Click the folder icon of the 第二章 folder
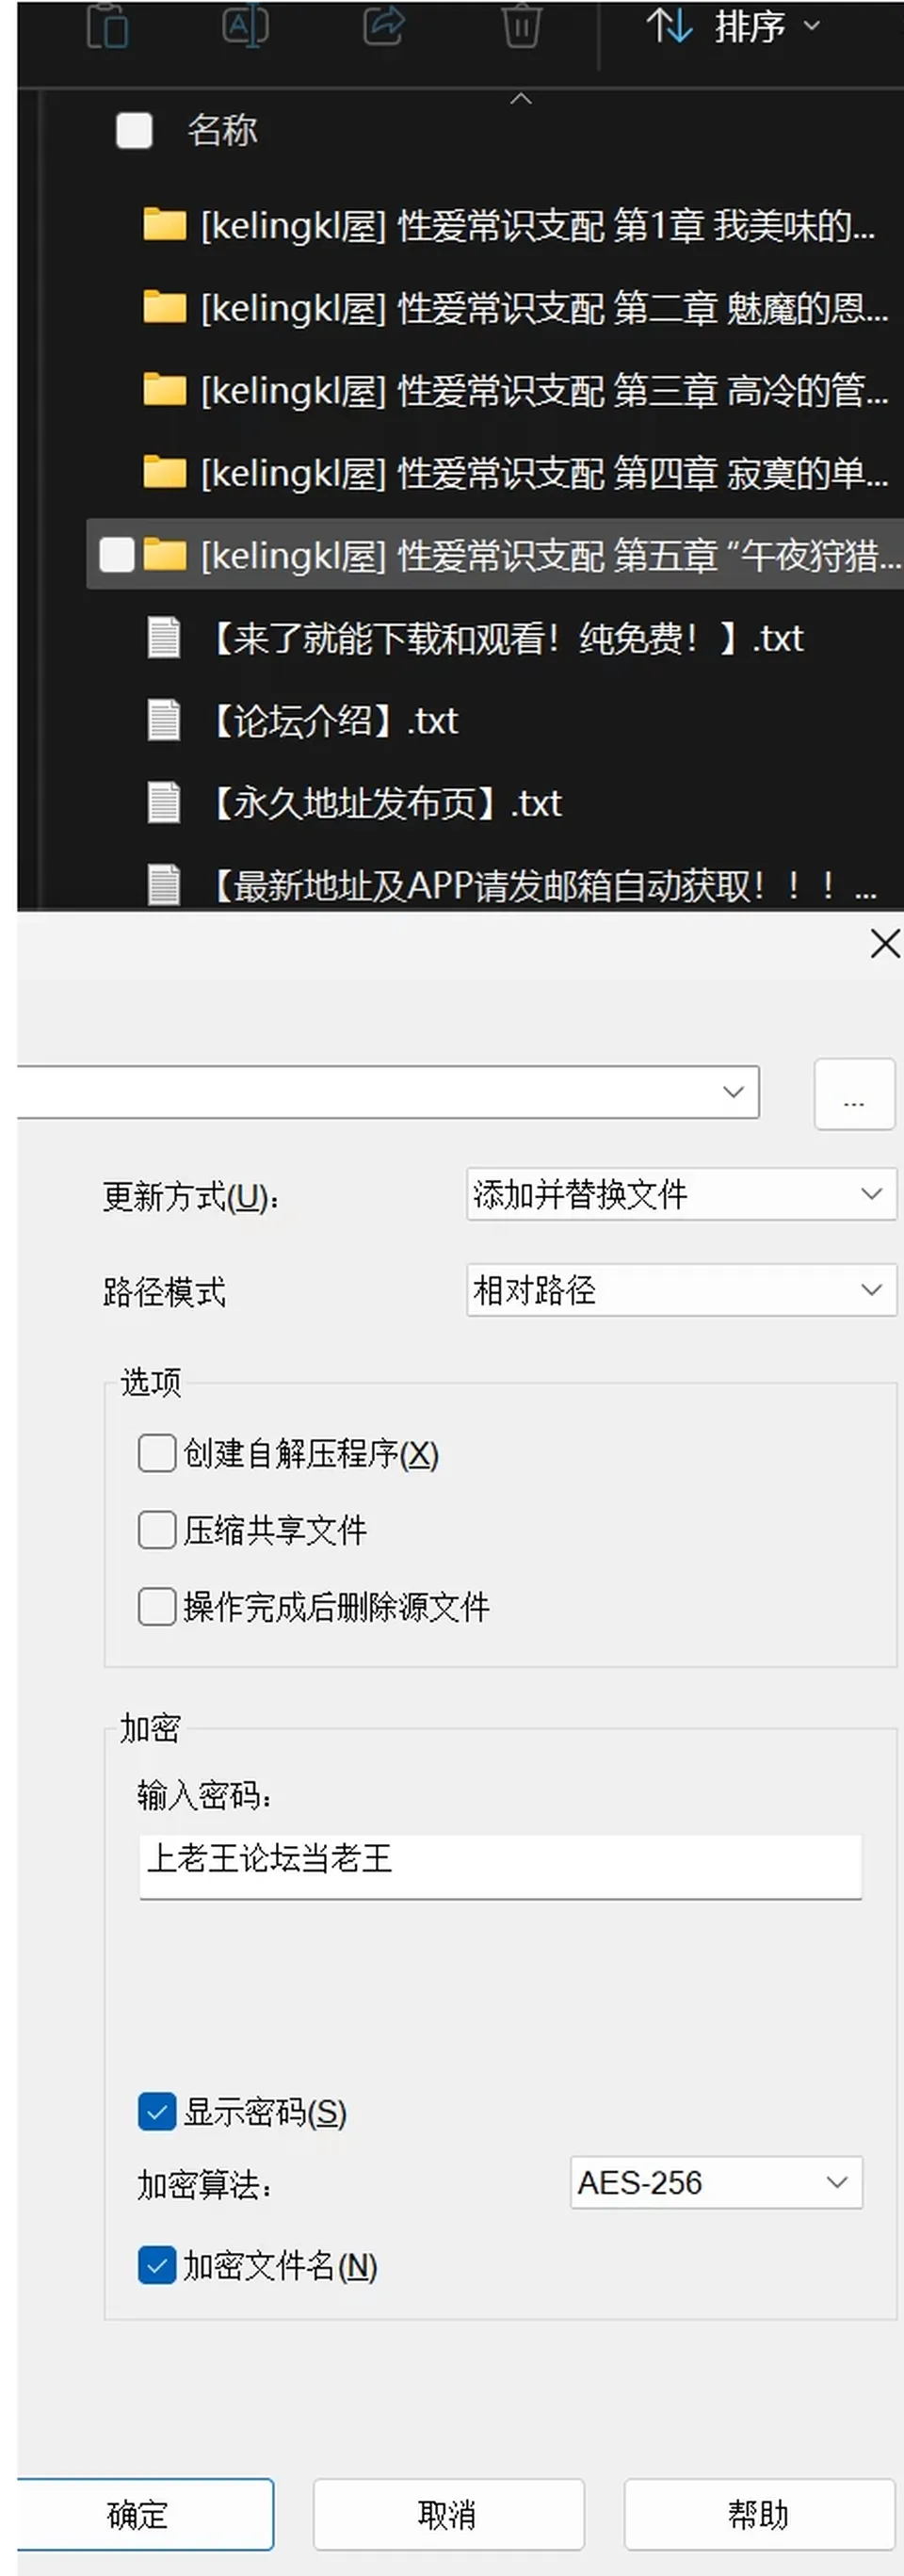 click(x=165, y=307)
